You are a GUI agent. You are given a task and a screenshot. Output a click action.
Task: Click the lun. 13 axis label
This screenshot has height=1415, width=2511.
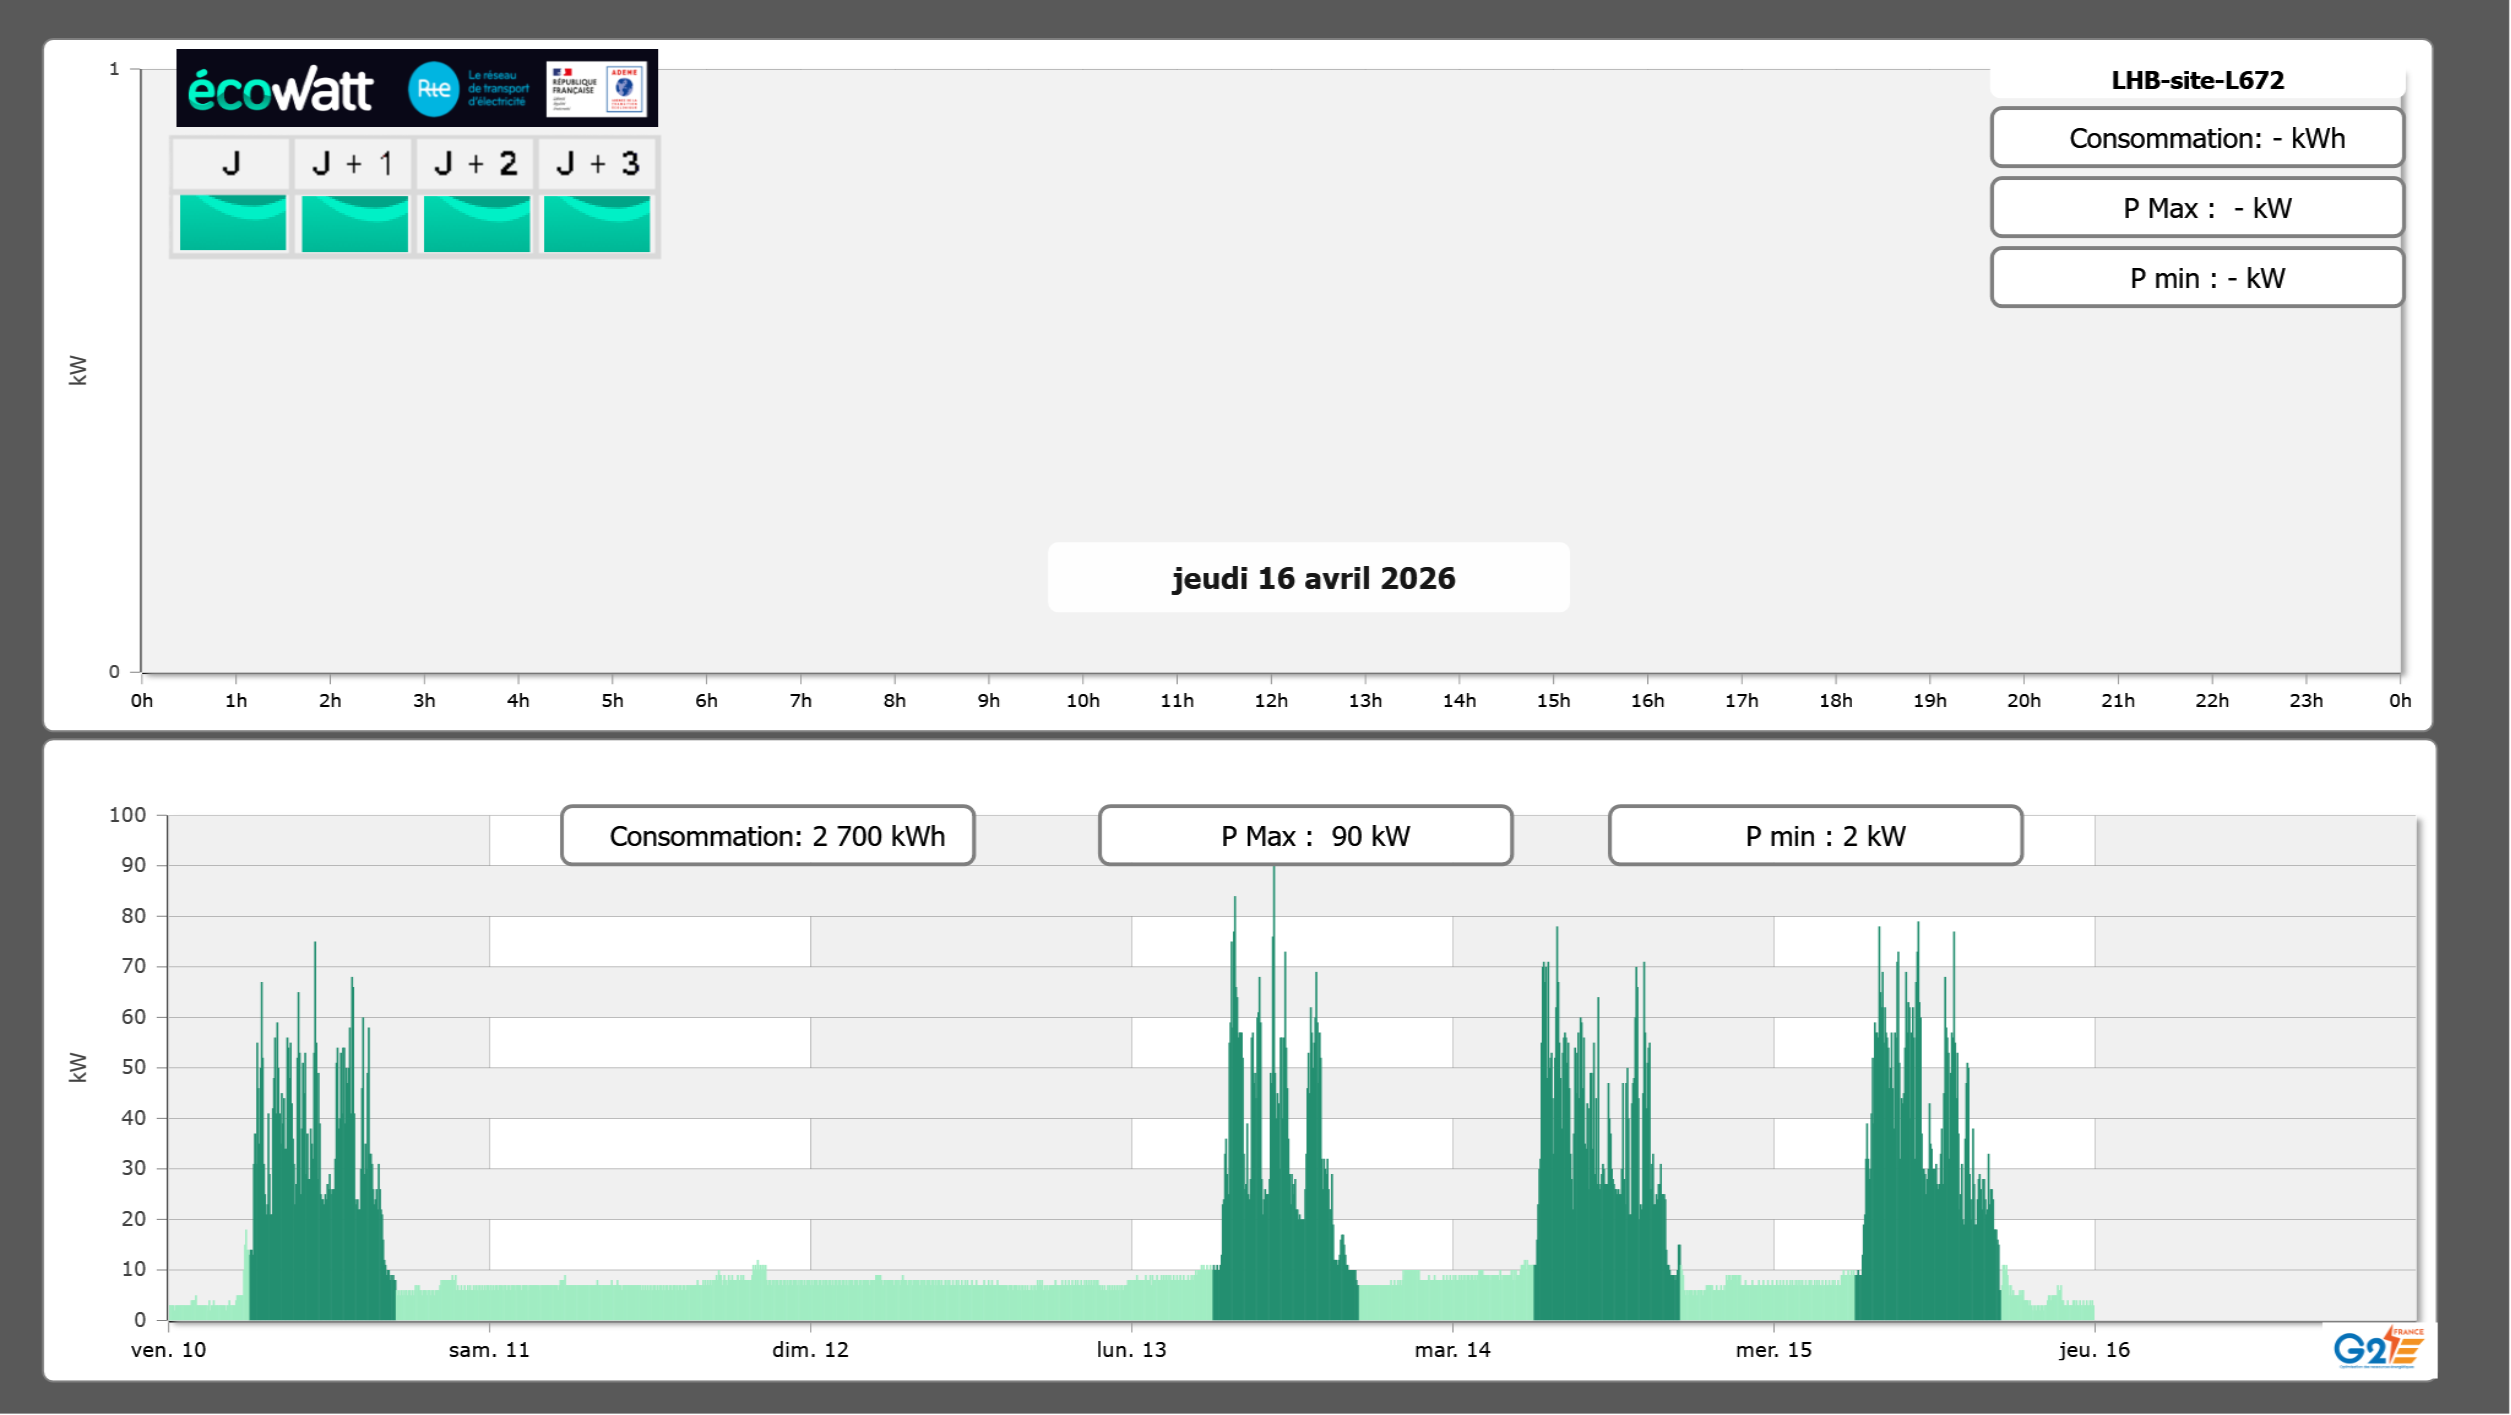(1131, 1350)
